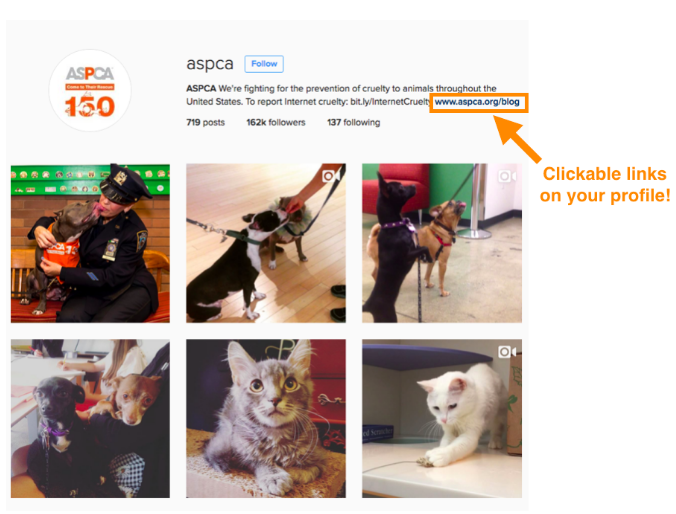Click the 719 posts count

point(206,122)
